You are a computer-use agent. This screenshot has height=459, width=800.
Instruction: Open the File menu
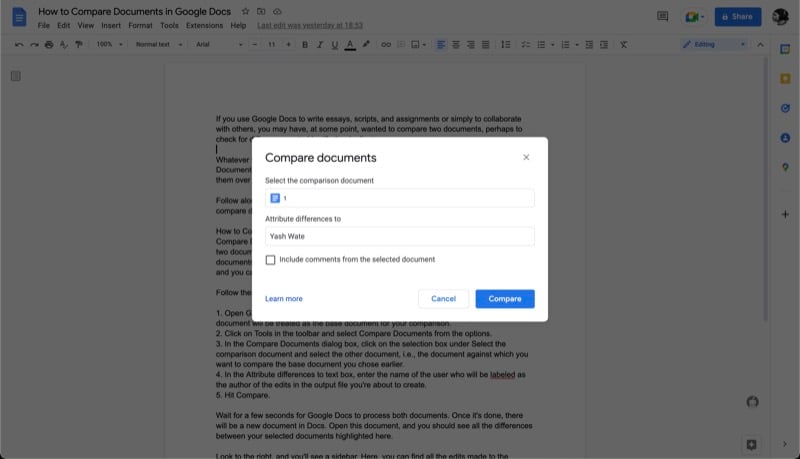[x=43, y=26]
